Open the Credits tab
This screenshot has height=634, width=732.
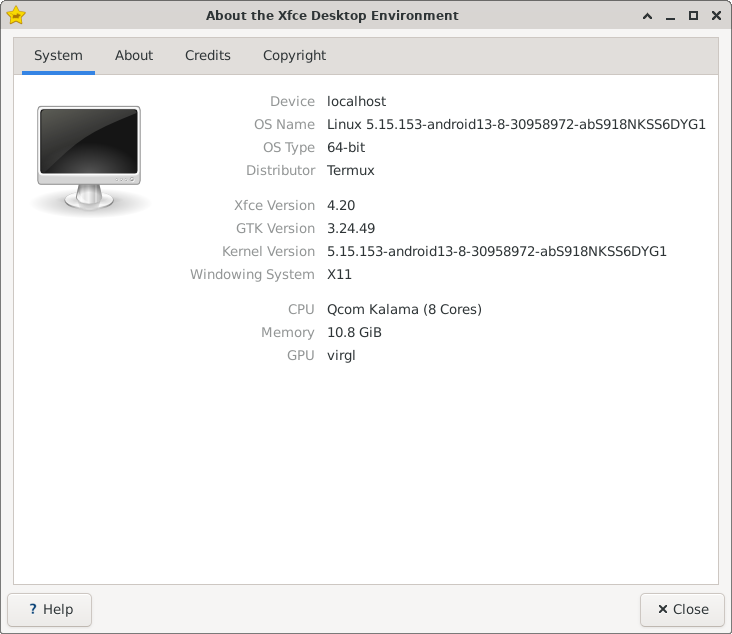208,56
